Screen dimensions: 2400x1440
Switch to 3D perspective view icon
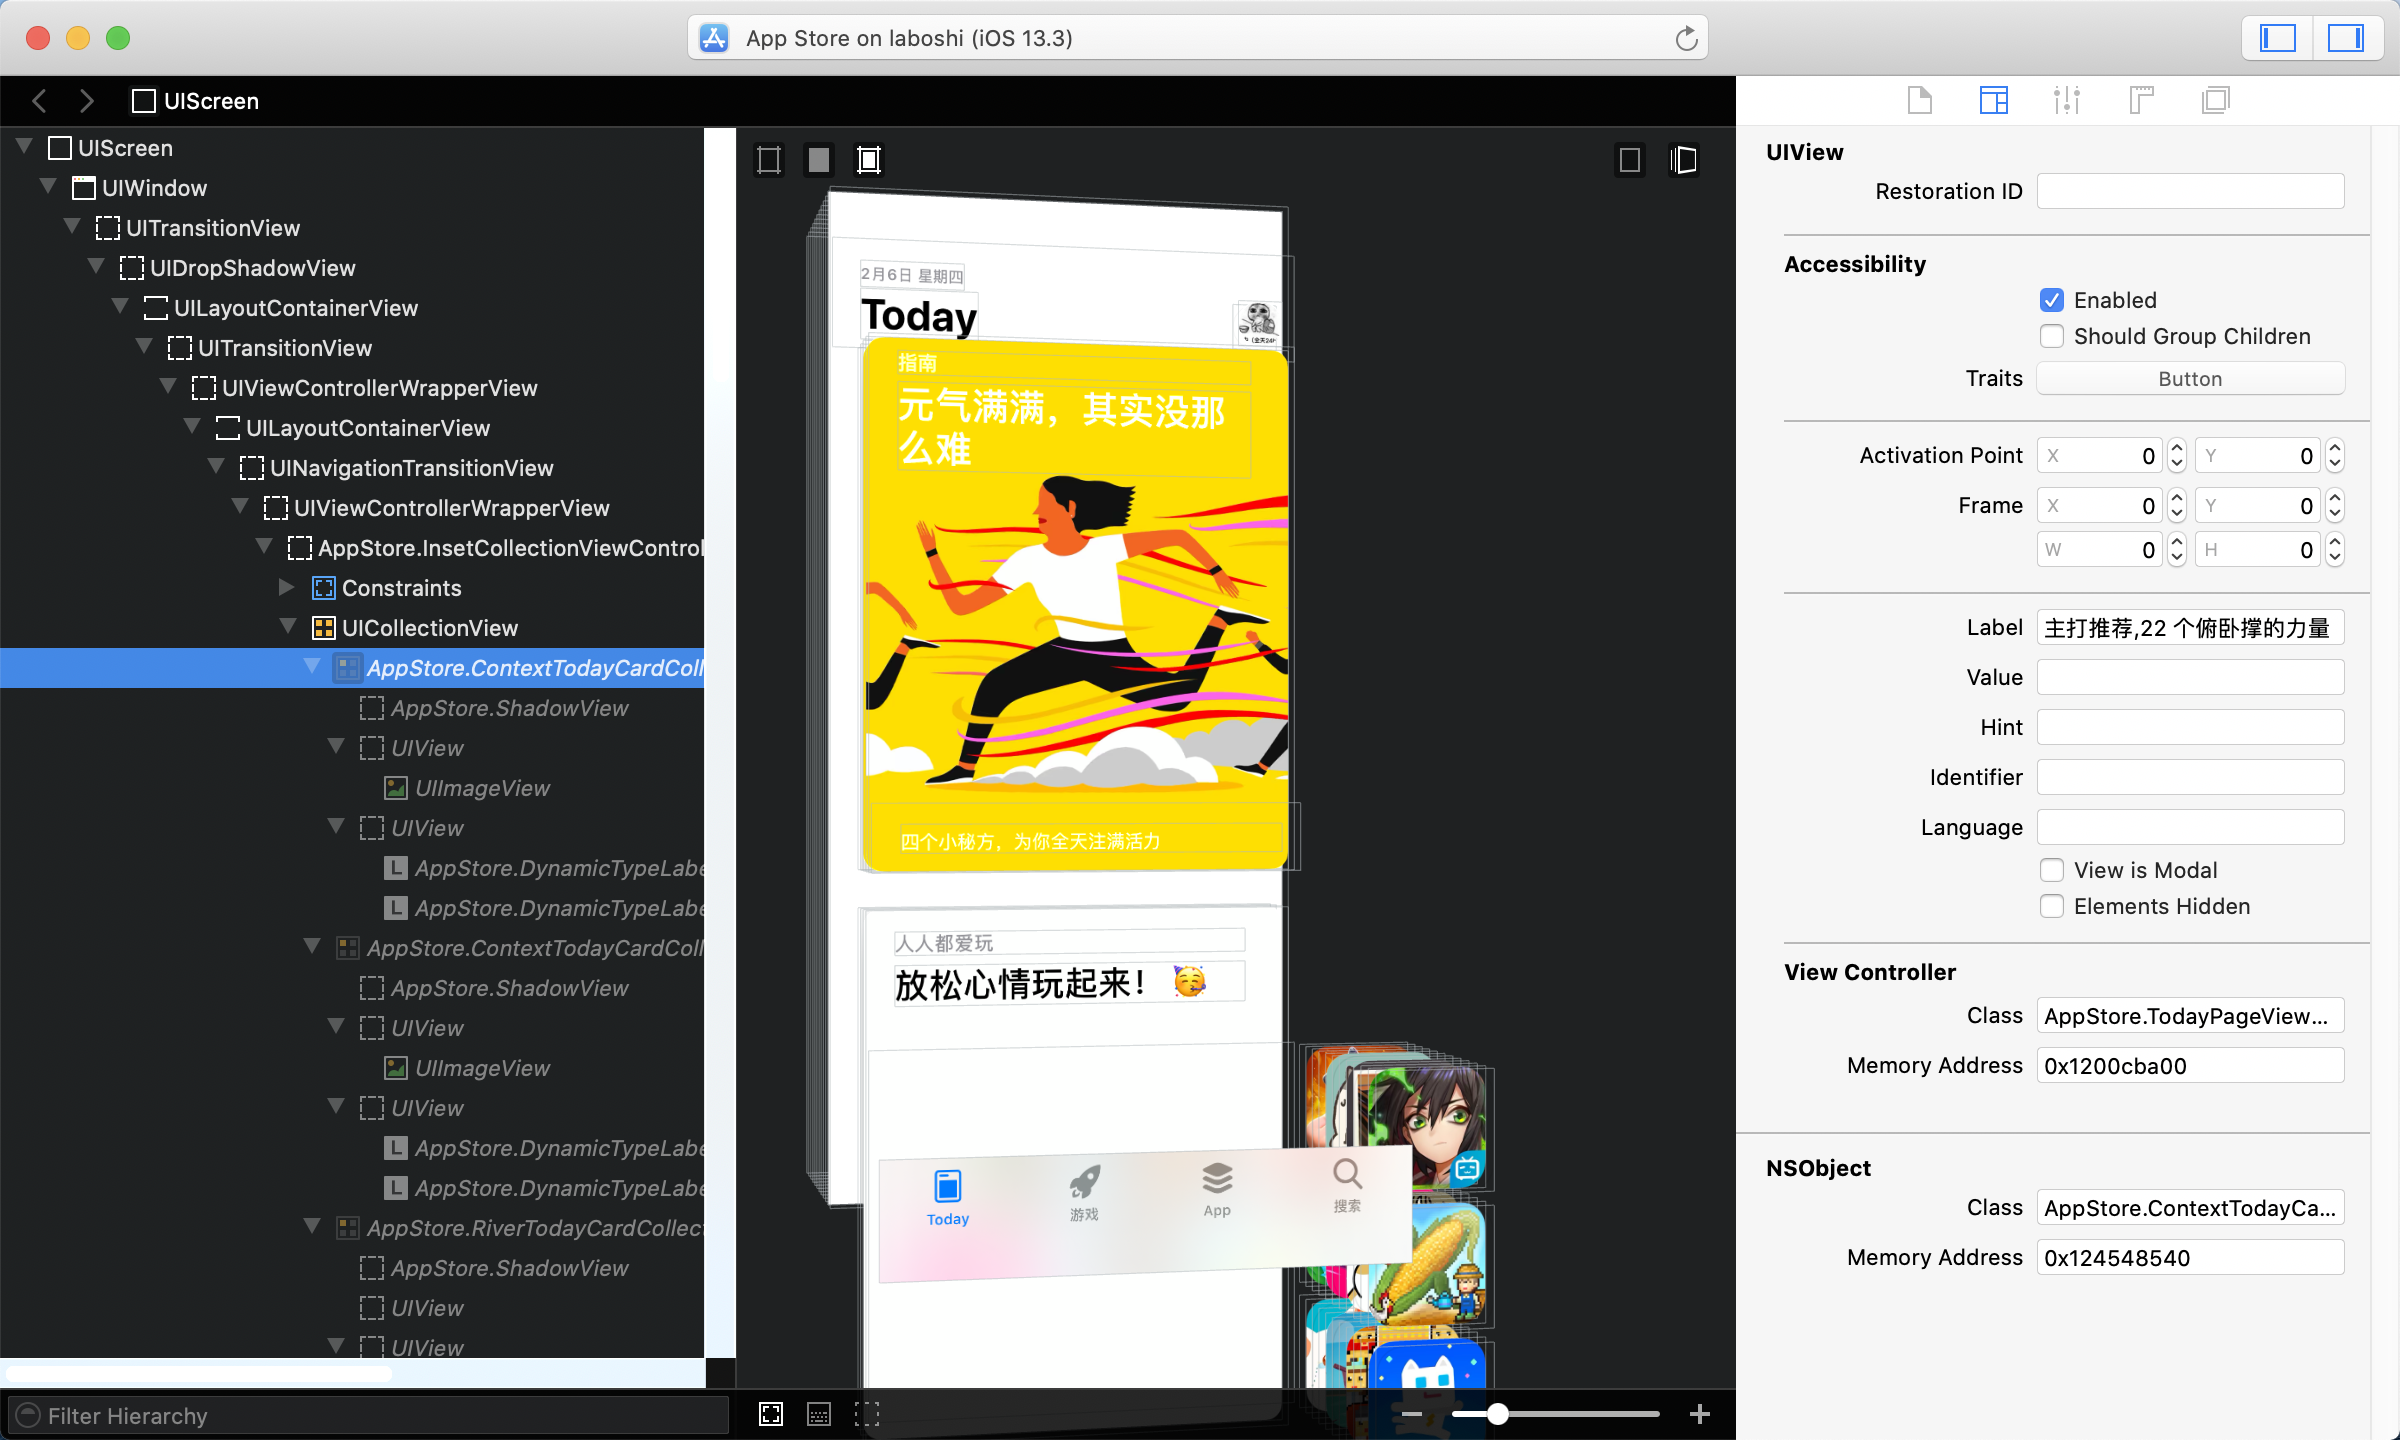point(1684,160)
